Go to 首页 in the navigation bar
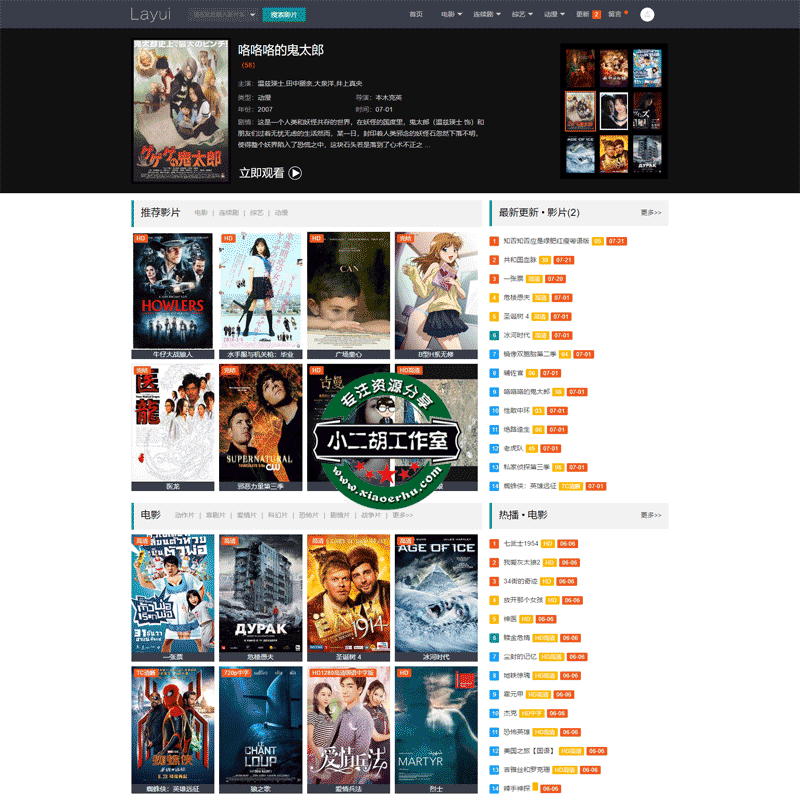This screenshot has height=803, width=800. click(x=416, y=15)
